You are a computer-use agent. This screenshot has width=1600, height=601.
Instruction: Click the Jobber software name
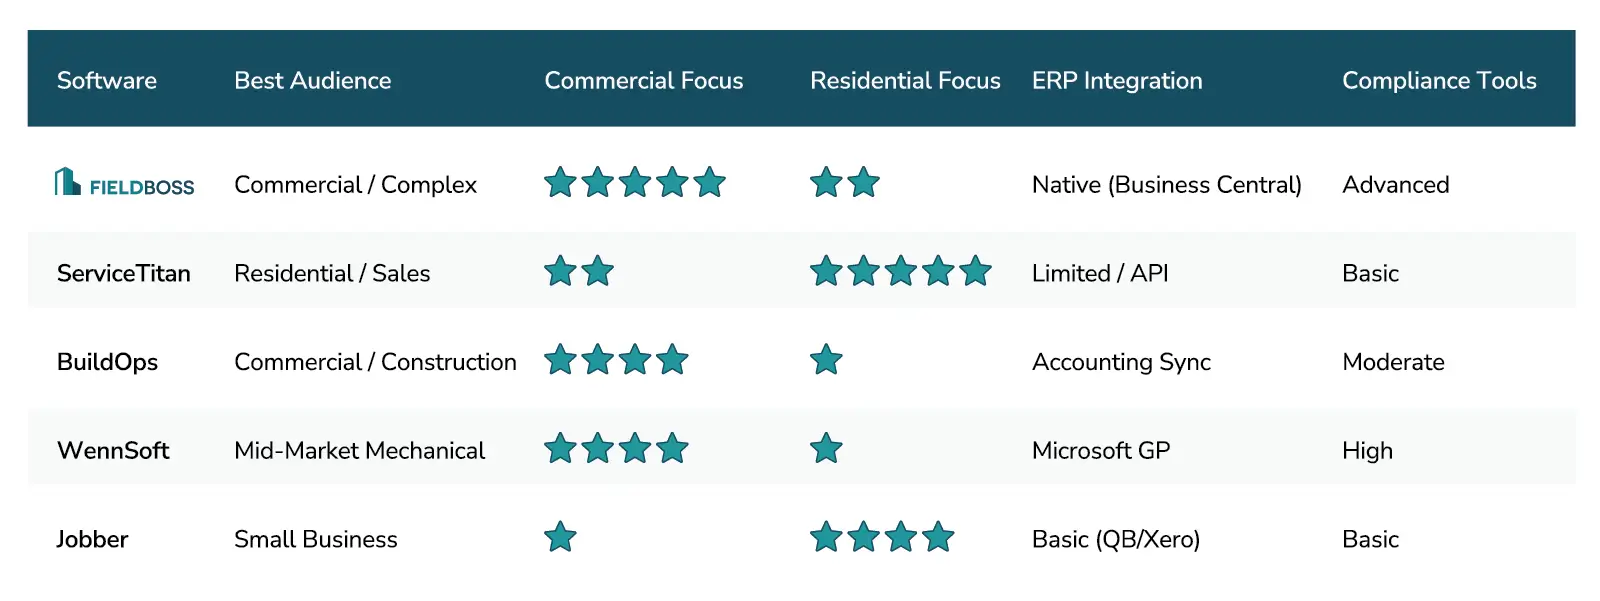pyautogui.click(x=92, y=540)
